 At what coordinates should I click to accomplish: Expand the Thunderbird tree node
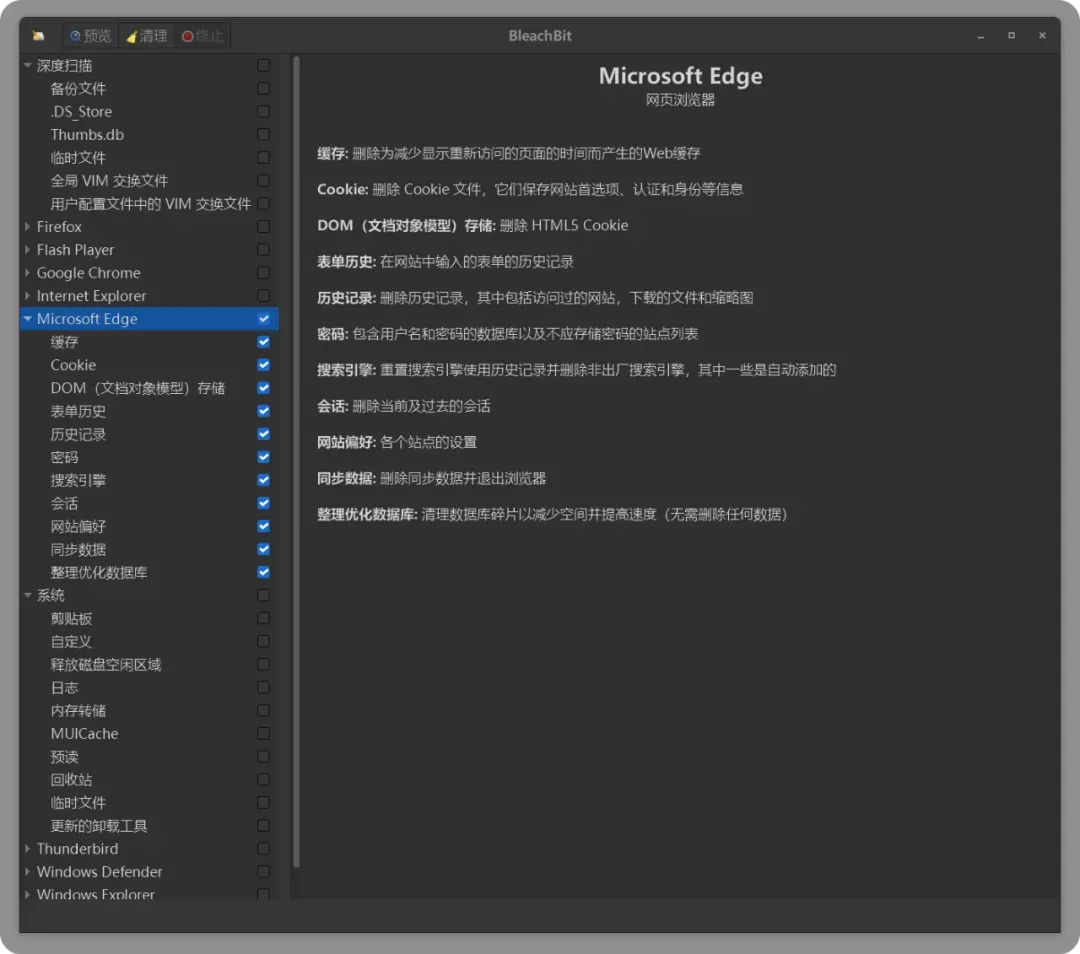pyautogui.click(x=28, y=849)
